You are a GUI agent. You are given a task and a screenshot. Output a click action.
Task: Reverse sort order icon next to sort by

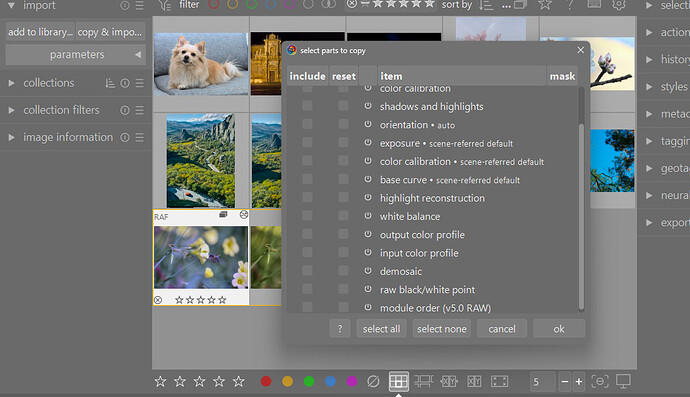coord(486,5)
